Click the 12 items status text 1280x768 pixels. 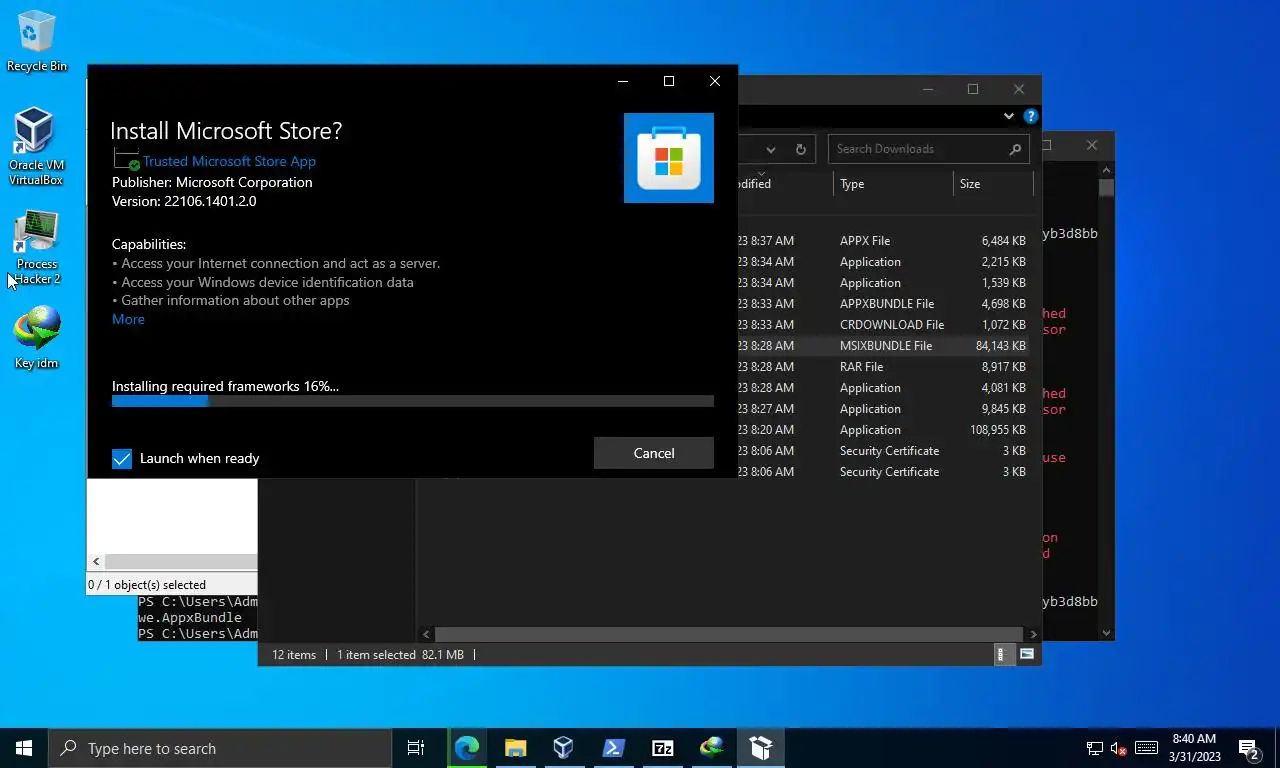point(294,655)
